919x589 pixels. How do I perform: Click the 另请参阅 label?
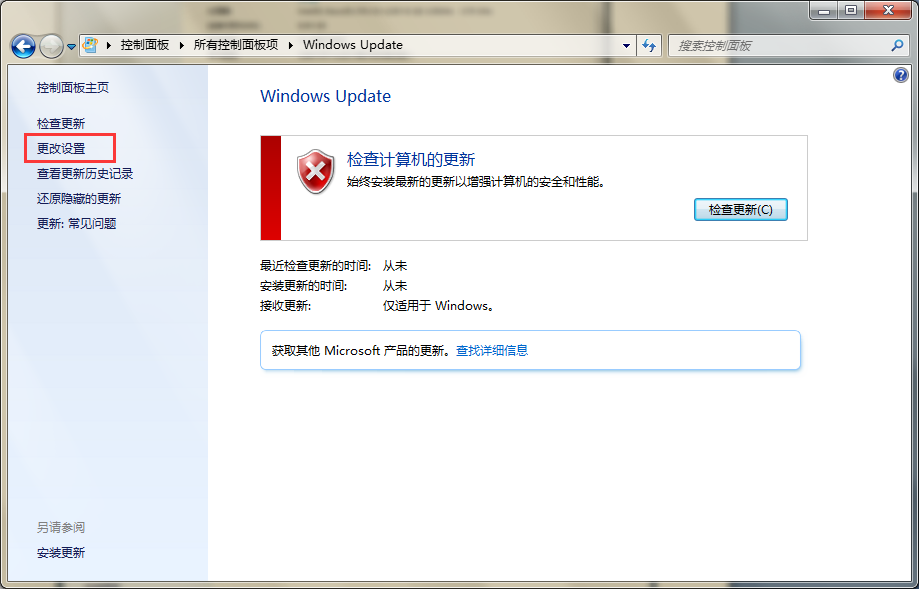tap(61, 527)
